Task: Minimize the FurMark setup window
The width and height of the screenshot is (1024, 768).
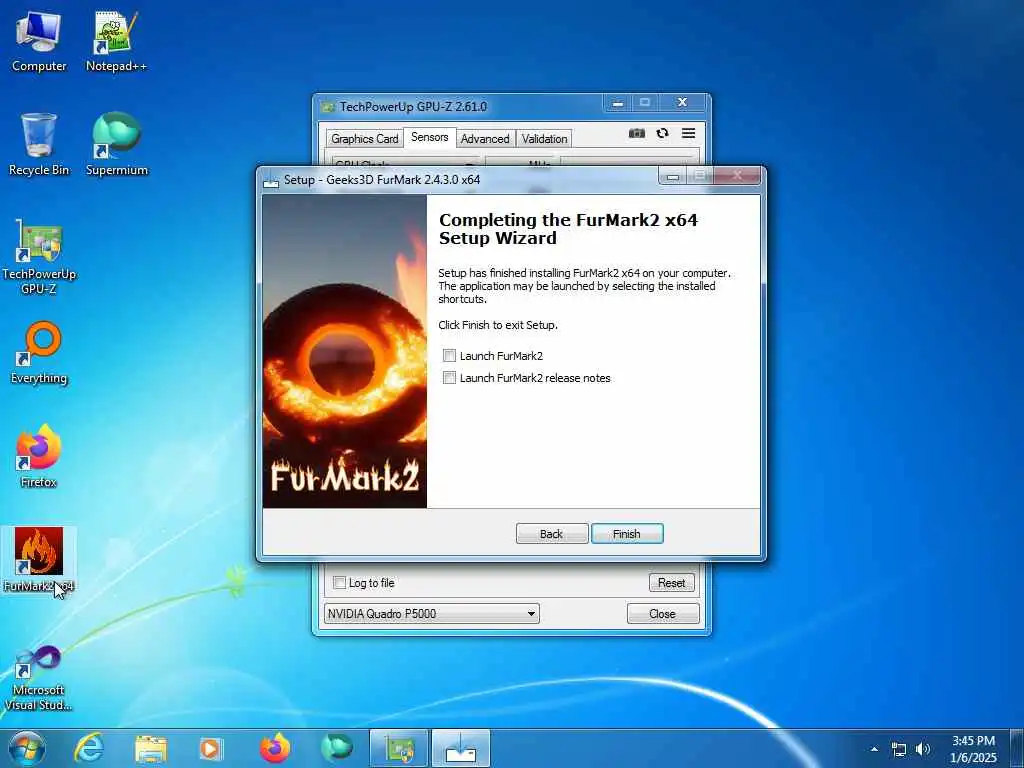Action: tap(673, 176)
